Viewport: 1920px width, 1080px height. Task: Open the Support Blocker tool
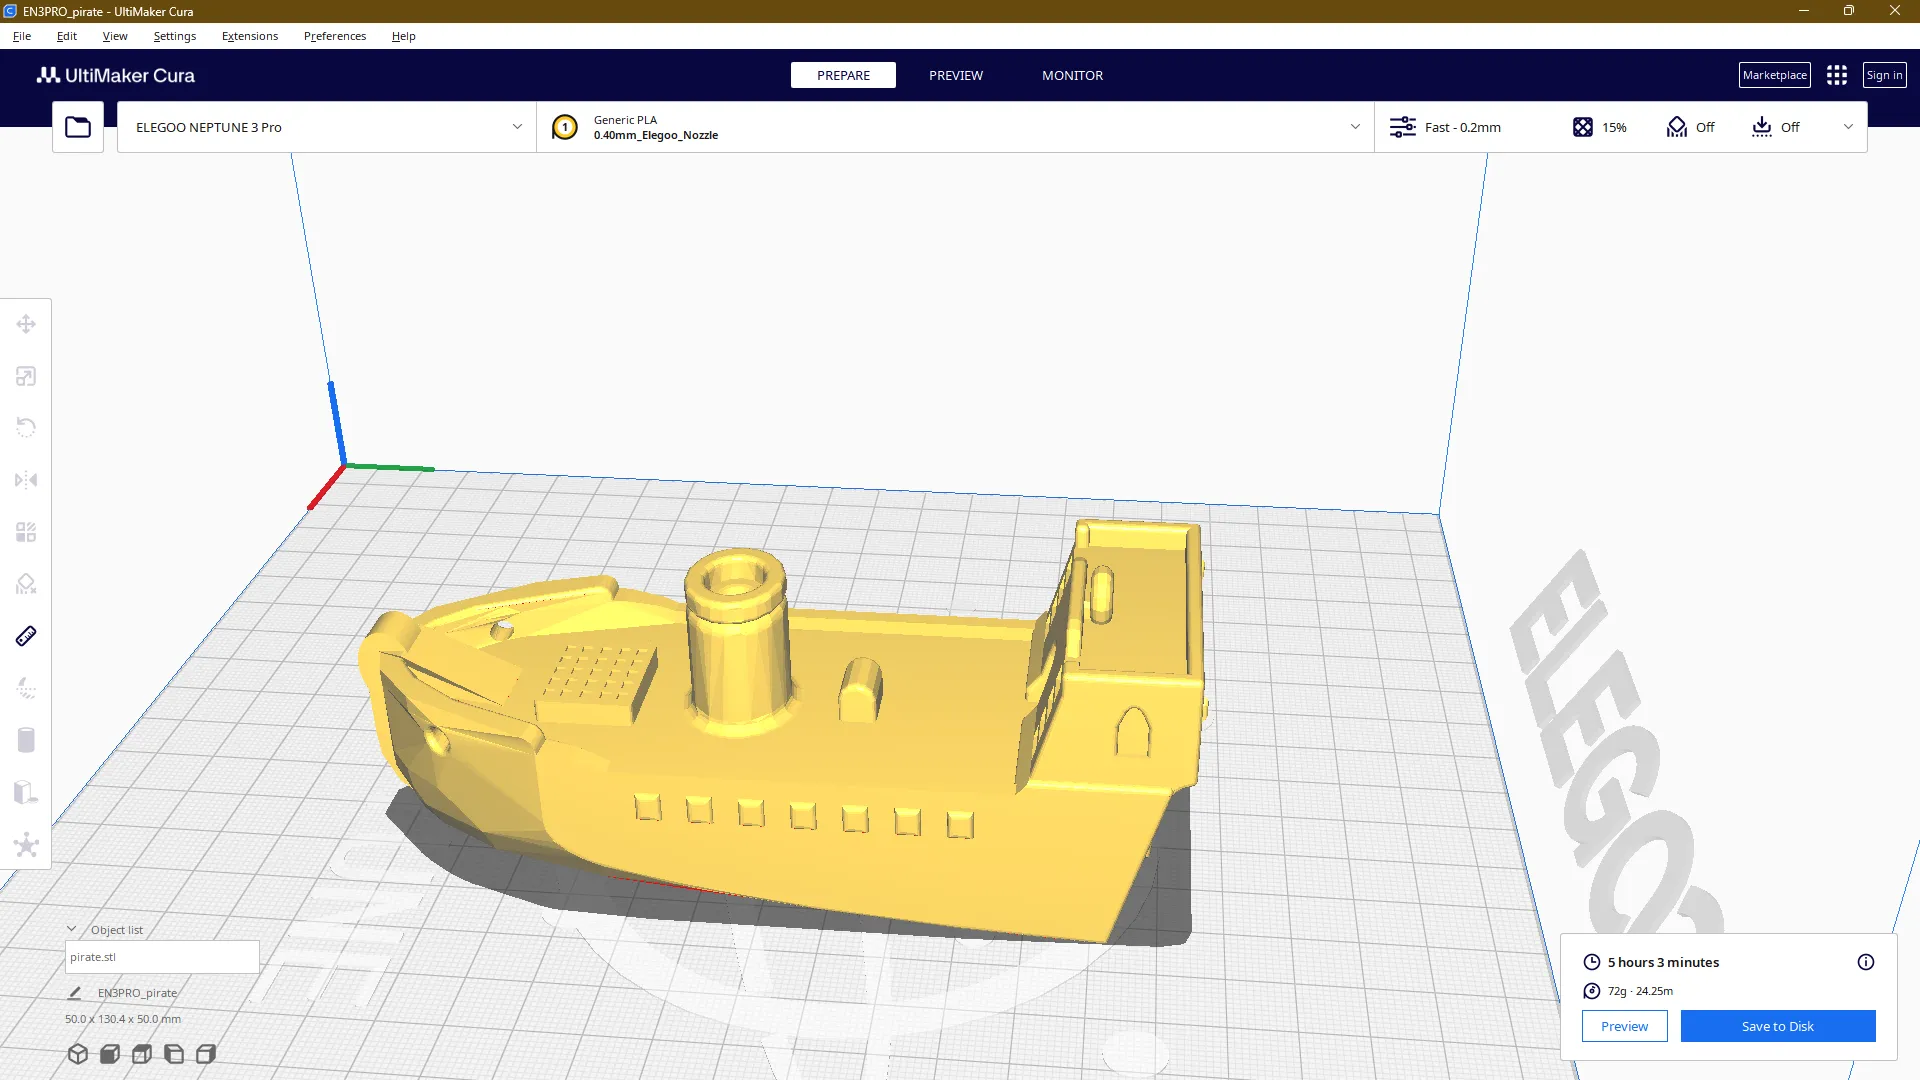26,584
